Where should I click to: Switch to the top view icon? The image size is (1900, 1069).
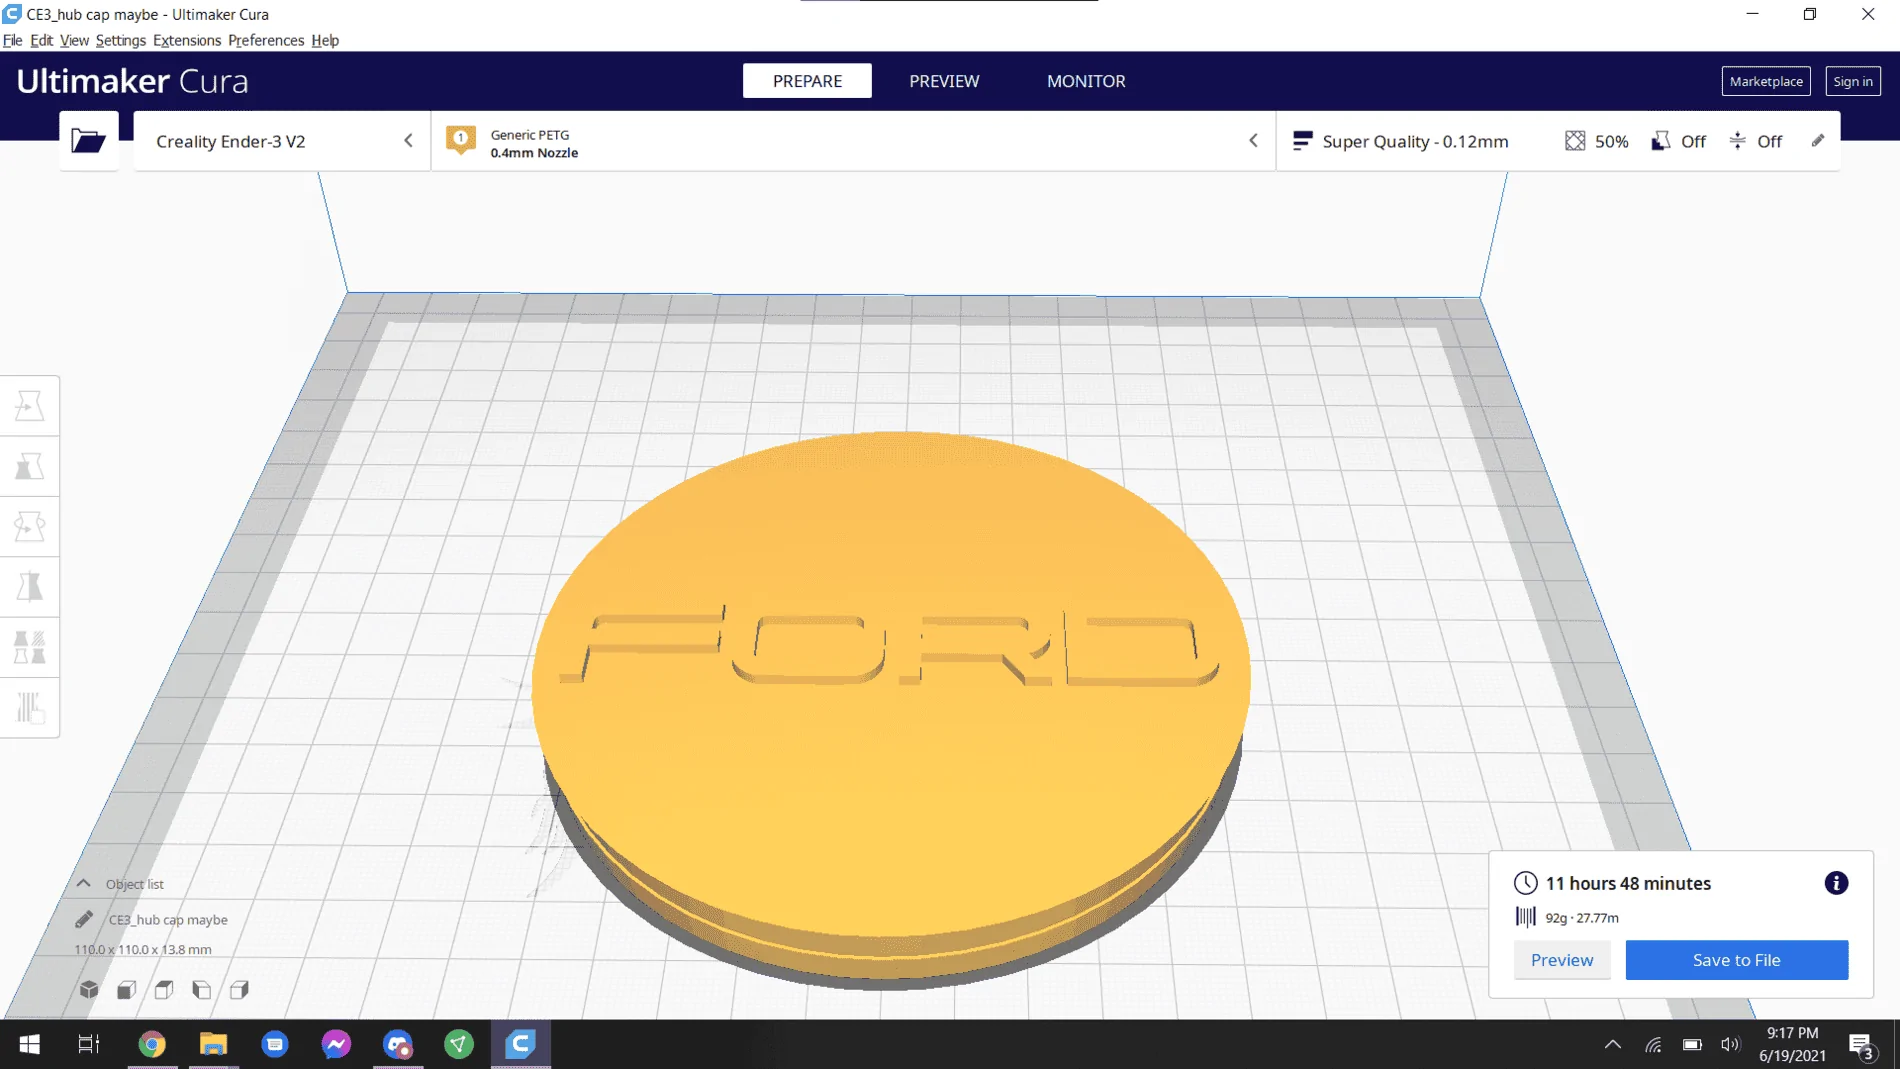click(164, 989)
